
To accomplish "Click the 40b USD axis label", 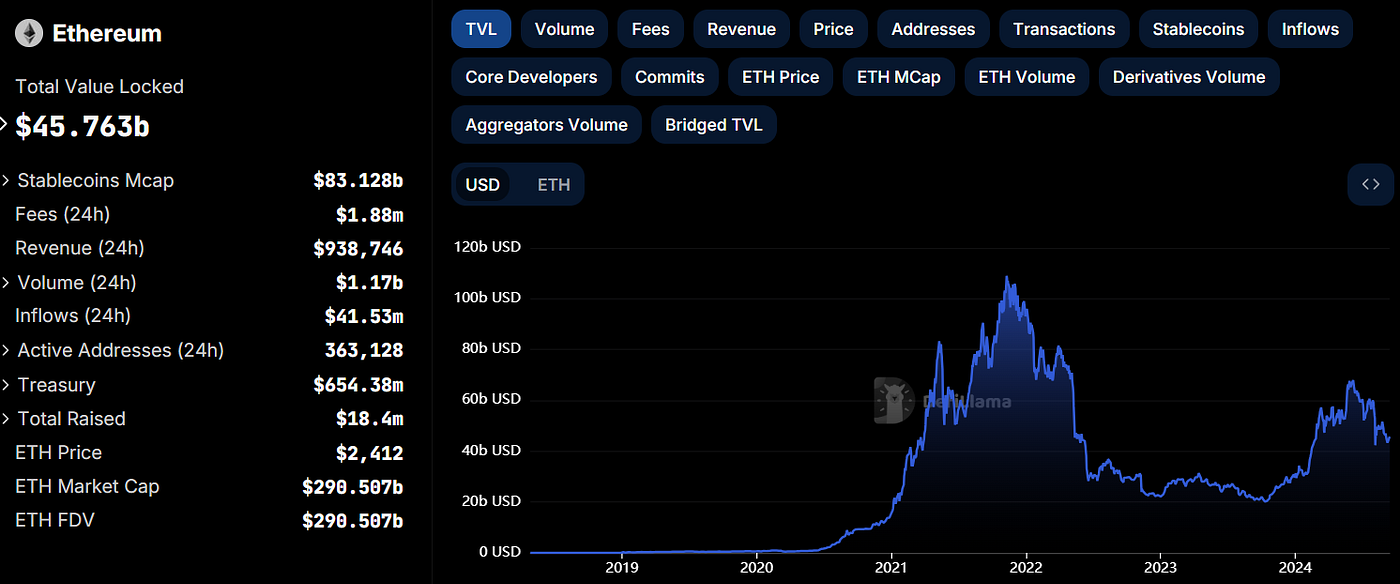I will [490, 450].
